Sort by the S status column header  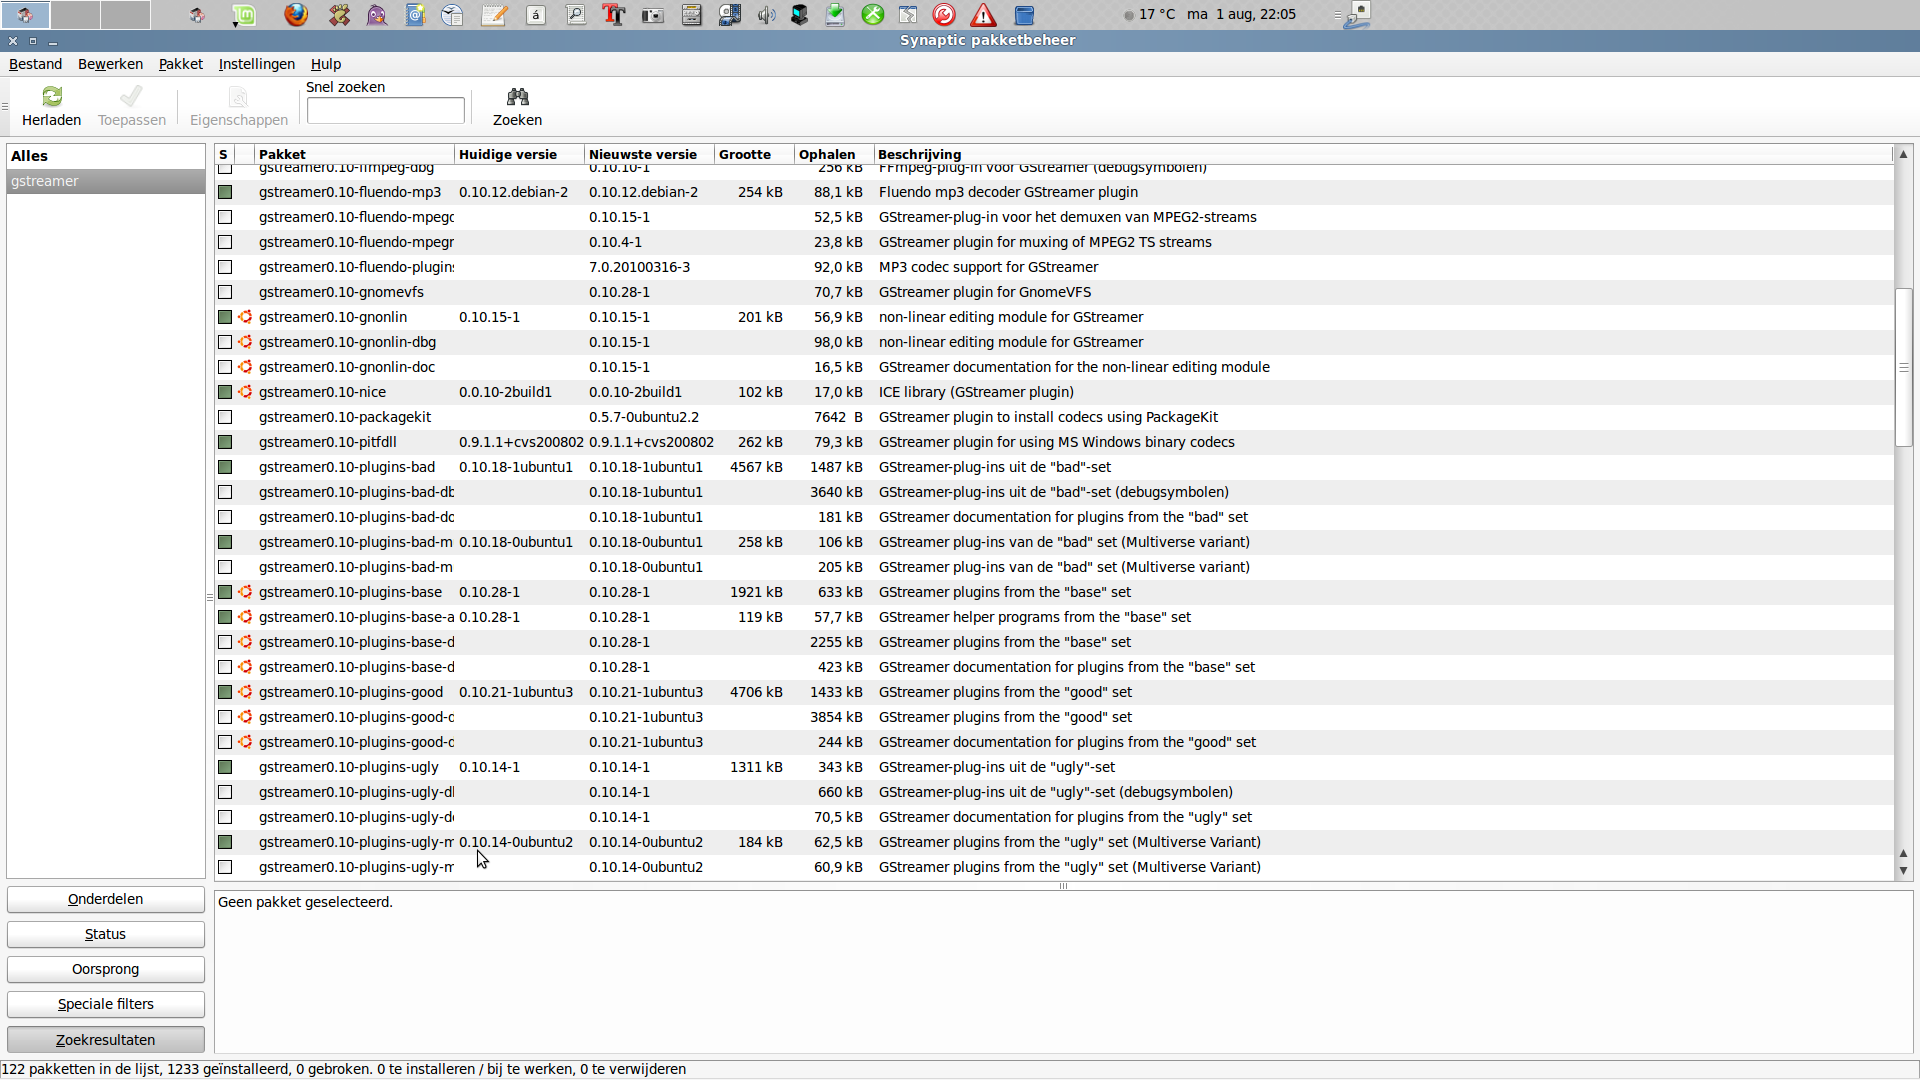224,154
